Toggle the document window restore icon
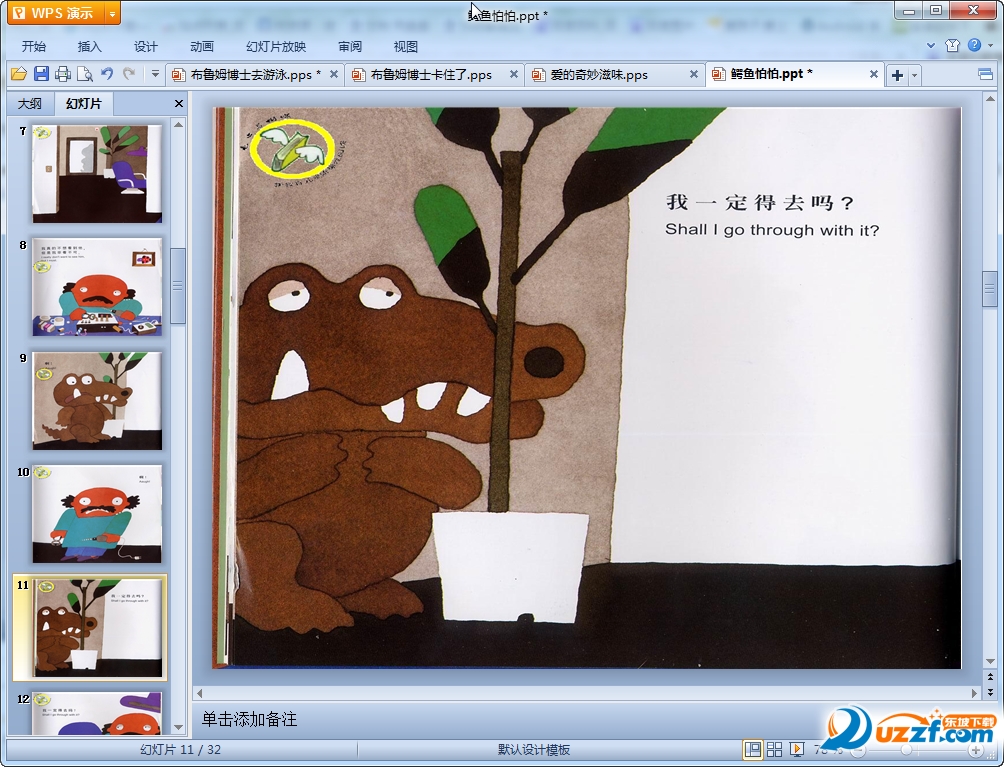This screenshot has width=1004, height=767. [985, 74]
